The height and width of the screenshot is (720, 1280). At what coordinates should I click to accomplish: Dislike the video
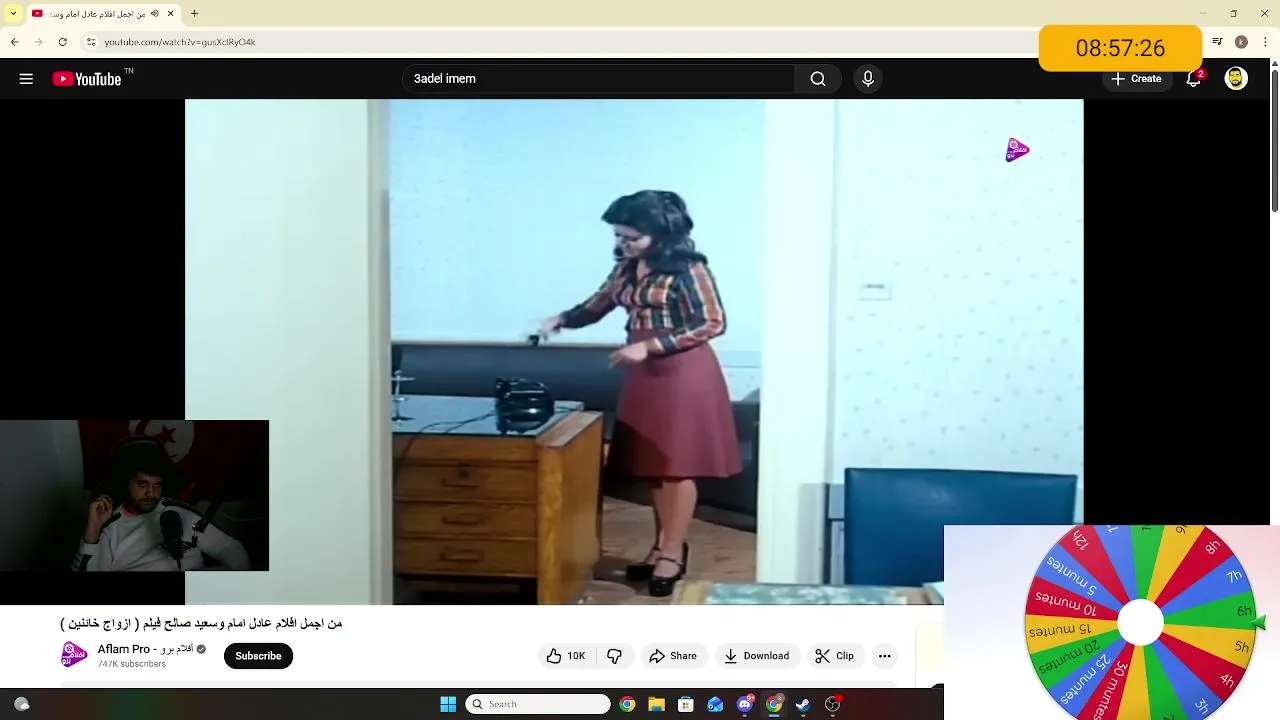pyautogui.click(x=614, y=656)
